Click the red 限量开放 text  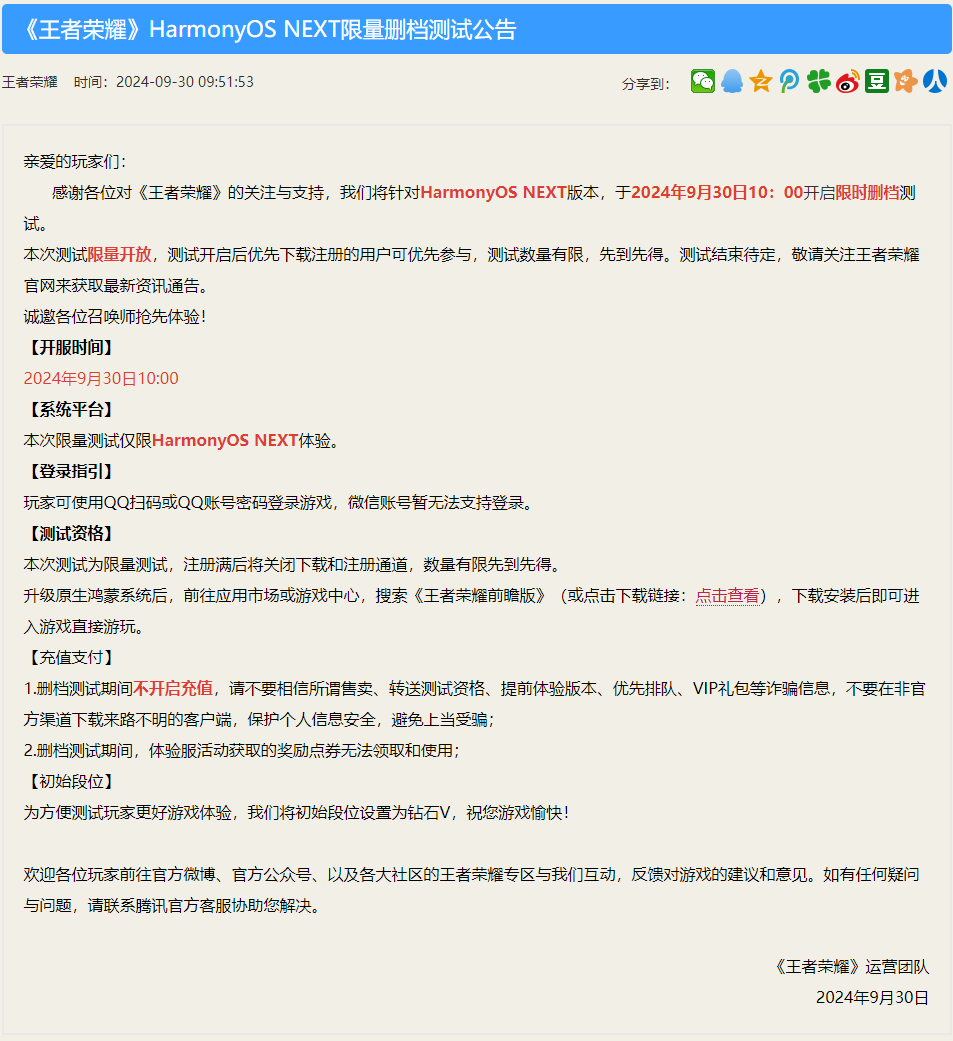[x=120, y=254]
